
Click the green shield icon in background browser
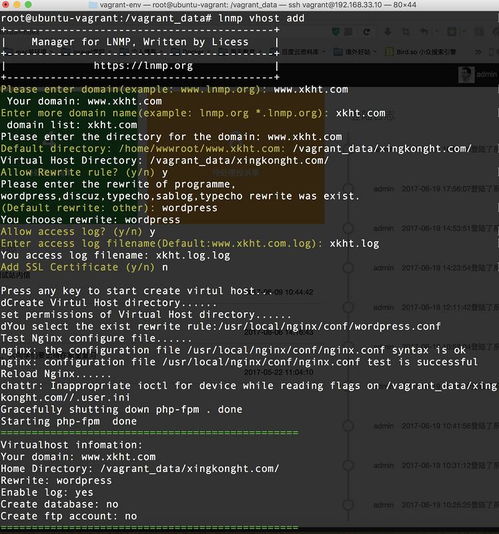pyautogui.click(x=336, y=32)
